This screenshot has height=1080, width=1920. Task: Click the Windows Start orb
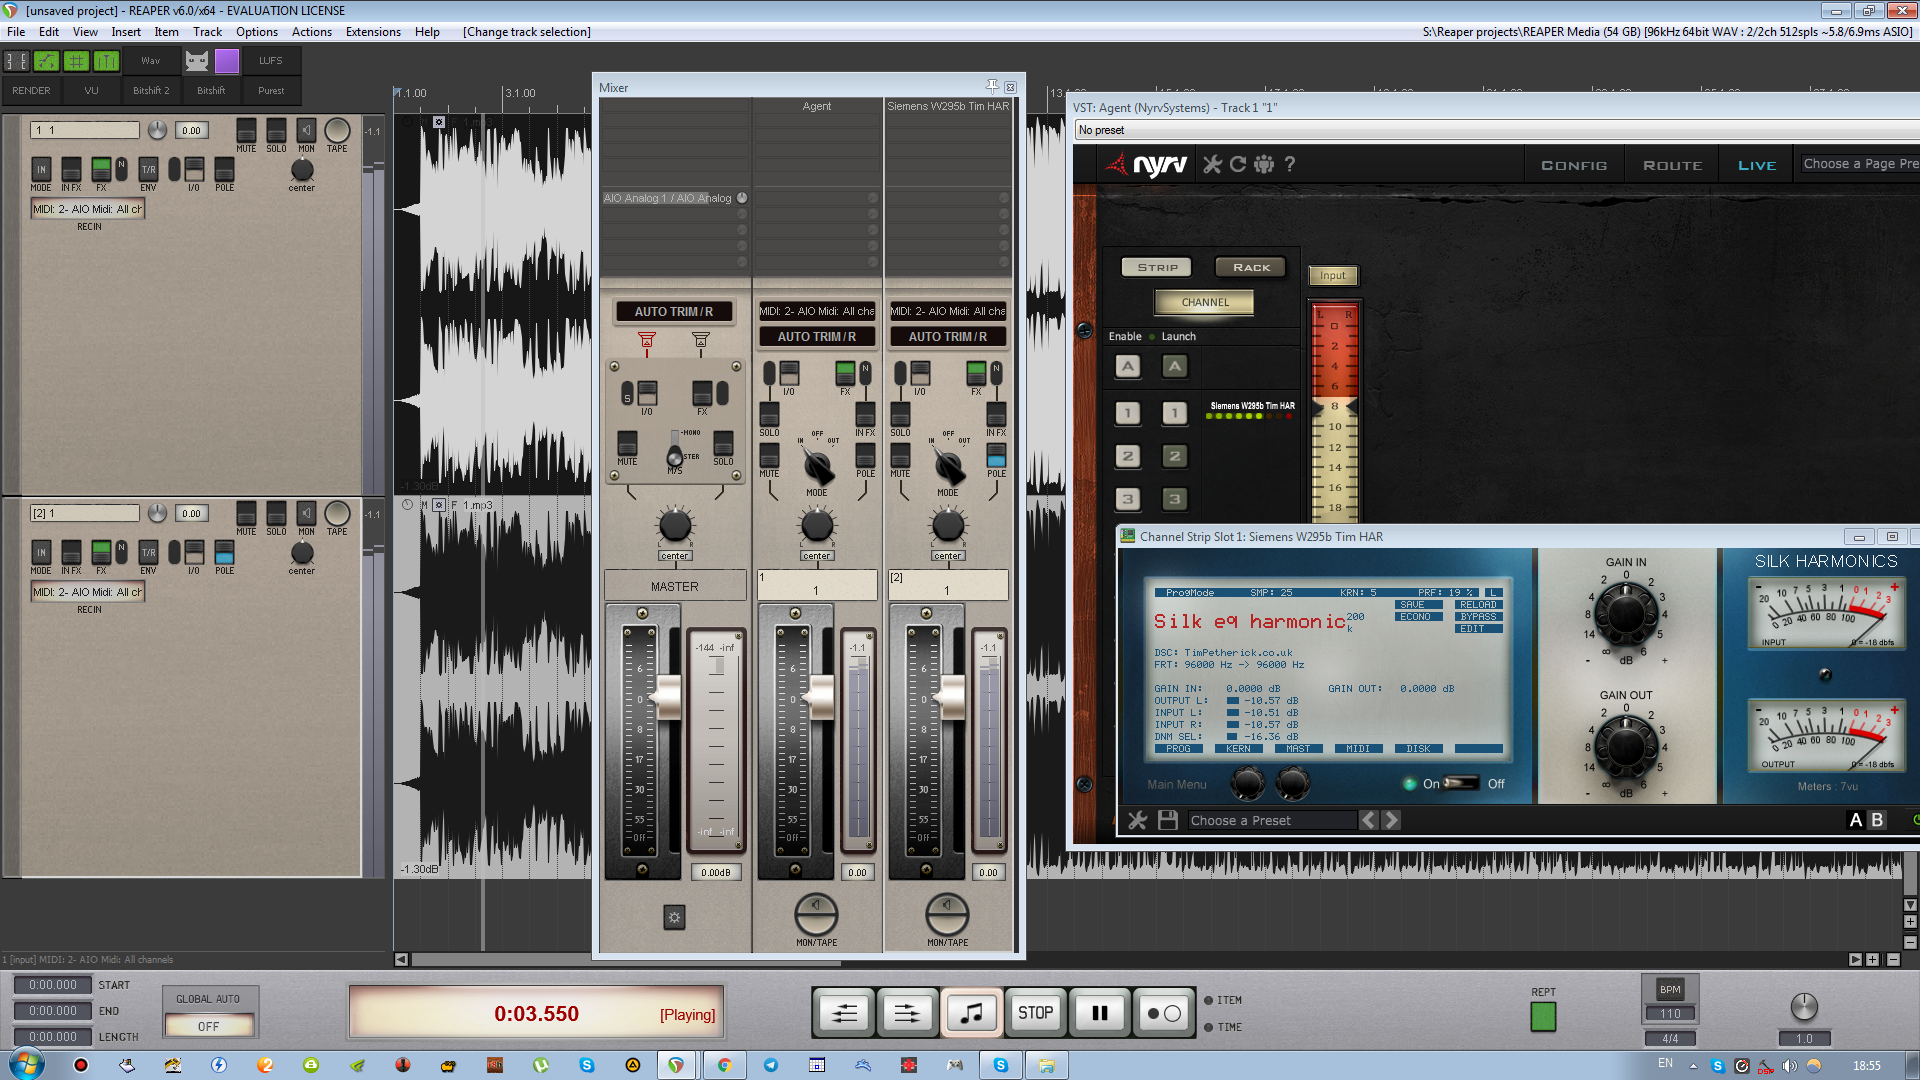[x=25, y=1064]
